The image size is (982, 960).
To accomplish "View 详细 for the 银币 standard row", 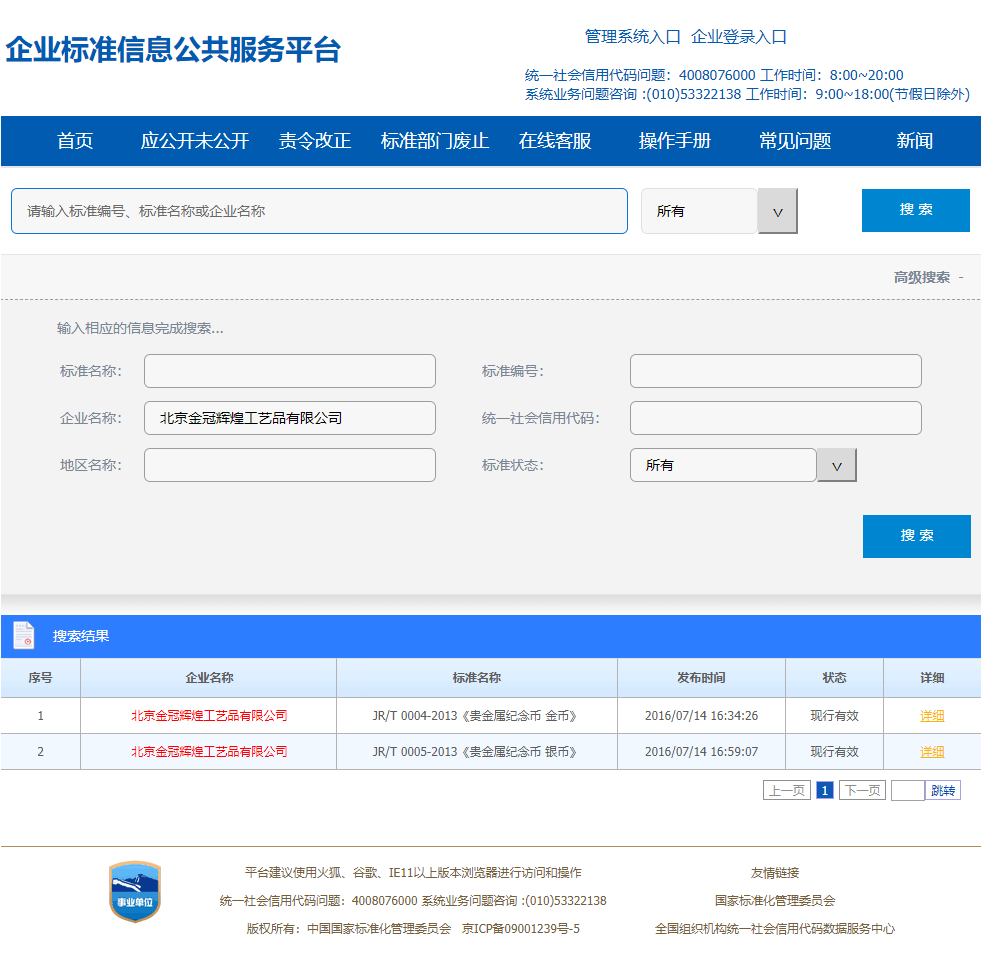I will (932, 752).
